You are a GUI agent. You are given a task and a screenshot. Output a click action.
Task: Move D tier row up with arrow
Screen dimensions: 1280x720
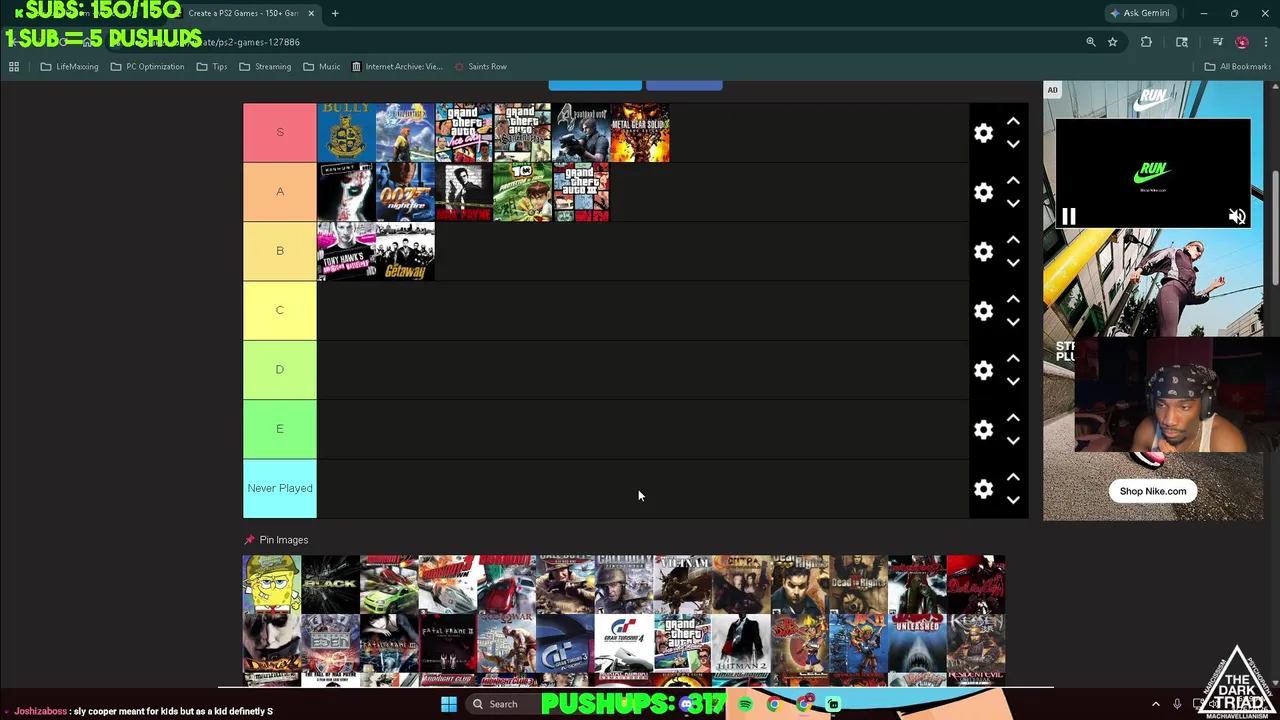(1013, 358)
